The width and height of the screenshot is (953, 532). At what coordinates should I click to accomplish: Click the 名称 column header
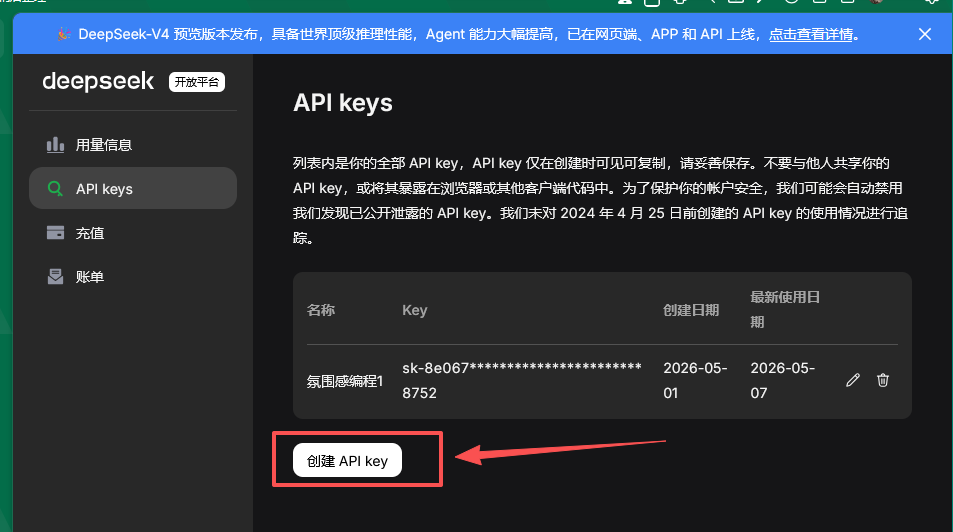click(x=321, y=310)
